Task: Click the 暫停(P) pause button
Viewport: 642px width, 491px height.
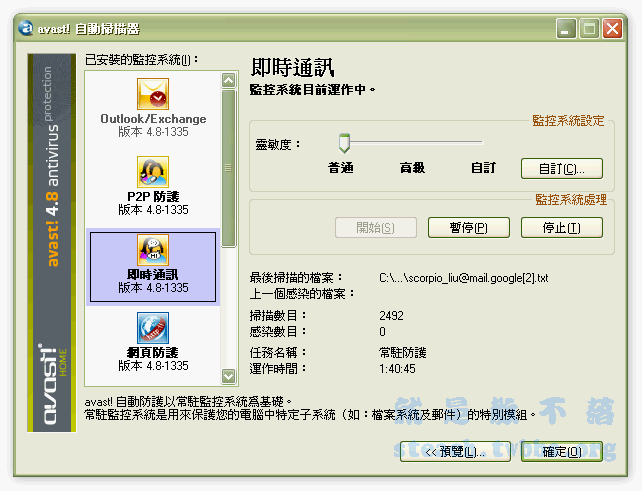Action: coord(469,228)
